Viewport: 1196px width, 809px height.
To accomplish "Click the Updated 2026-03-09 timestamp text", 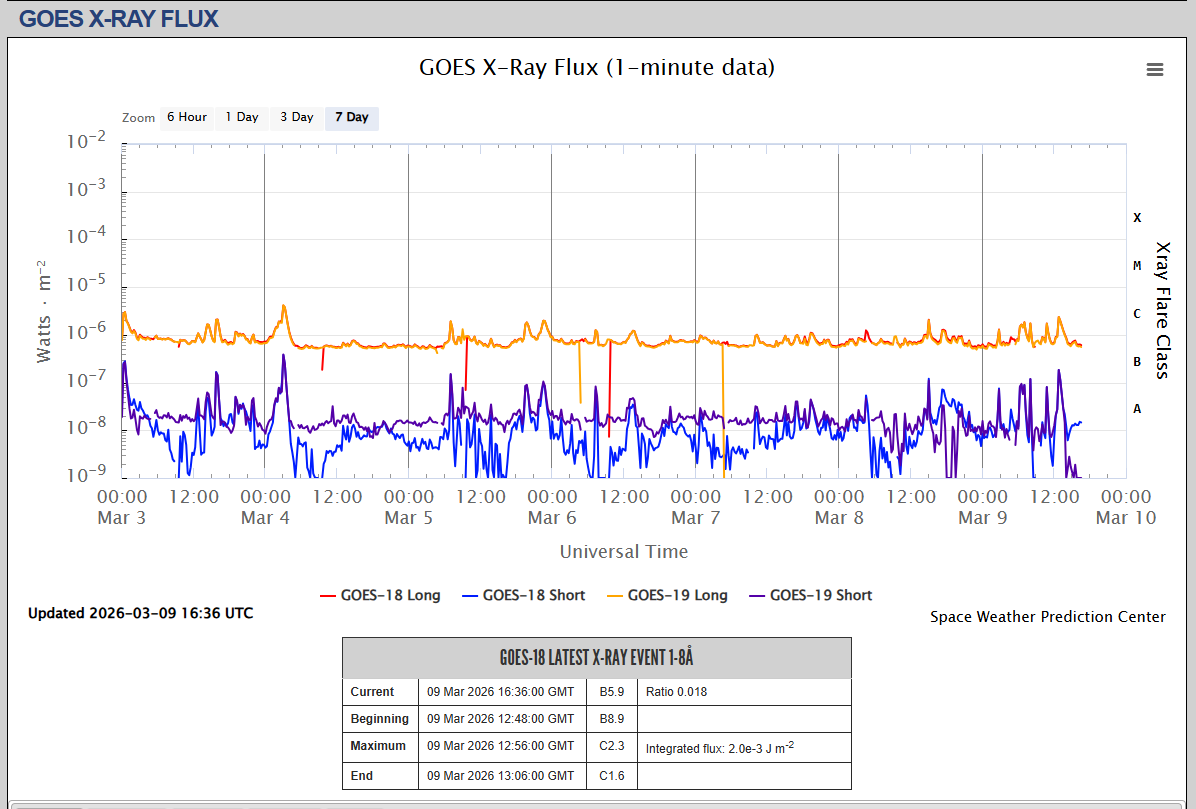I will [140, 613].
